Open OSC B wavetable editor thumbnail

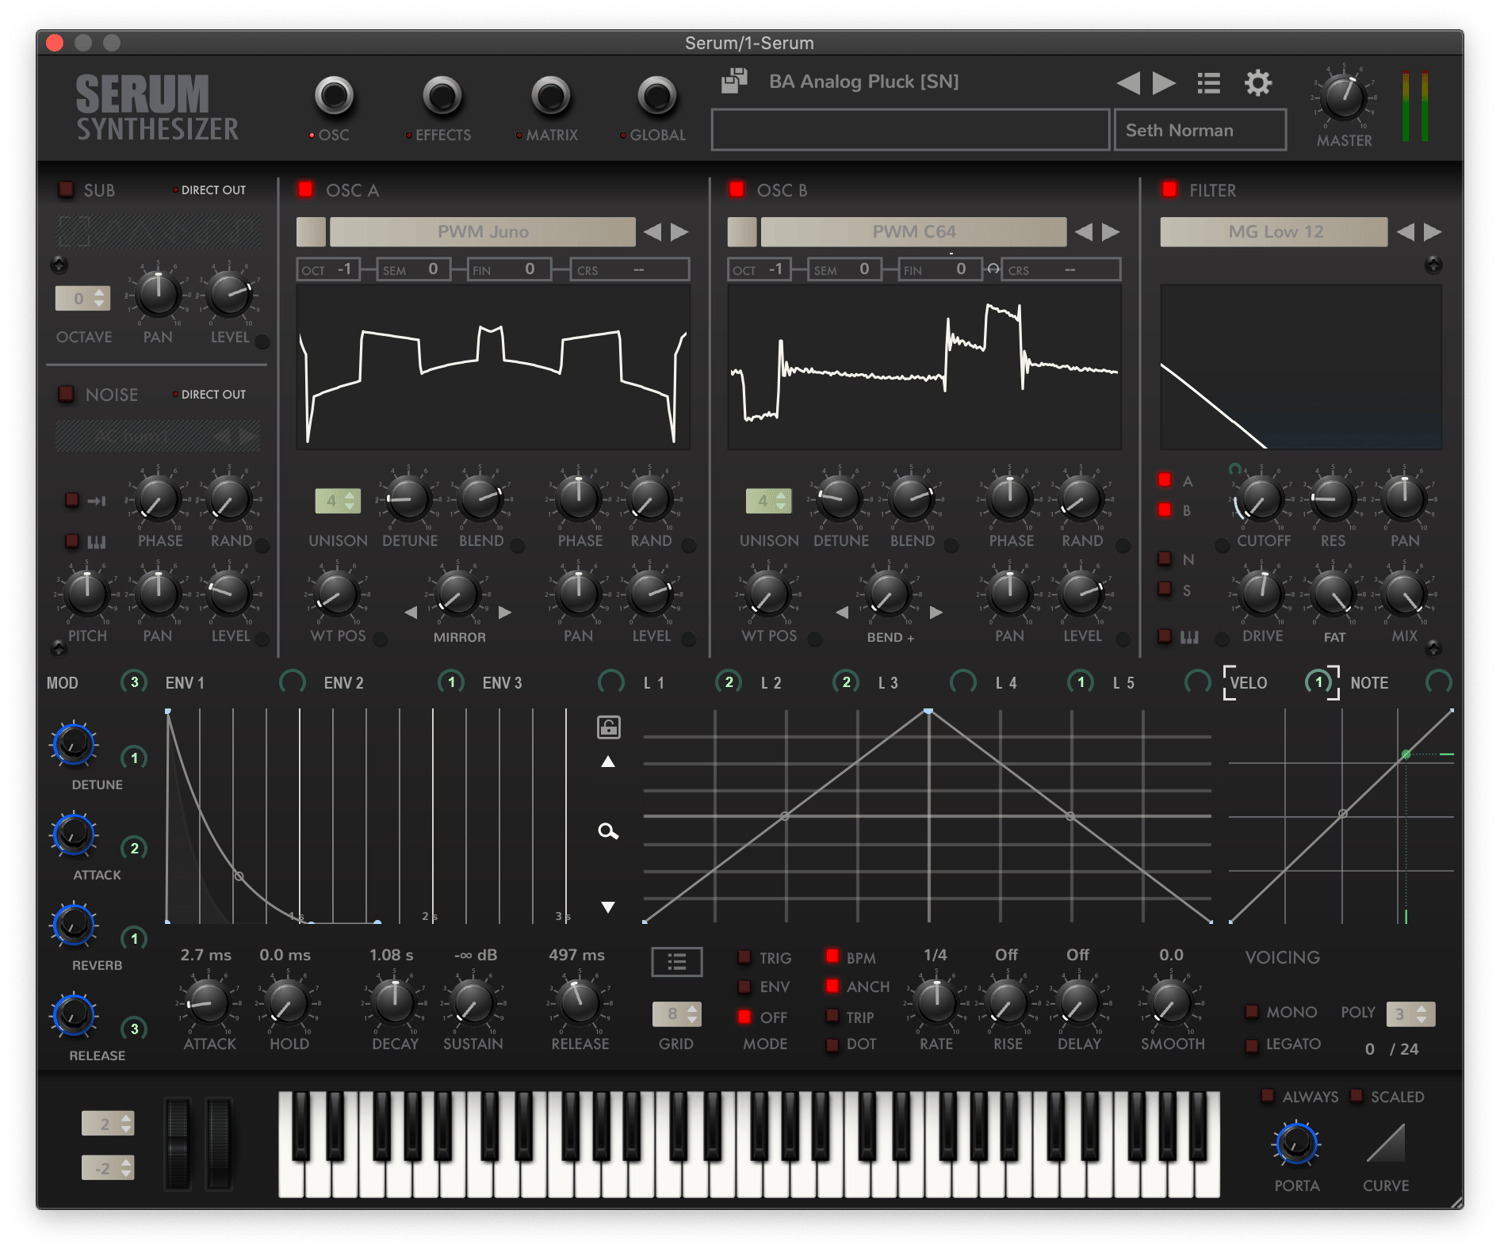pos(742,232)
